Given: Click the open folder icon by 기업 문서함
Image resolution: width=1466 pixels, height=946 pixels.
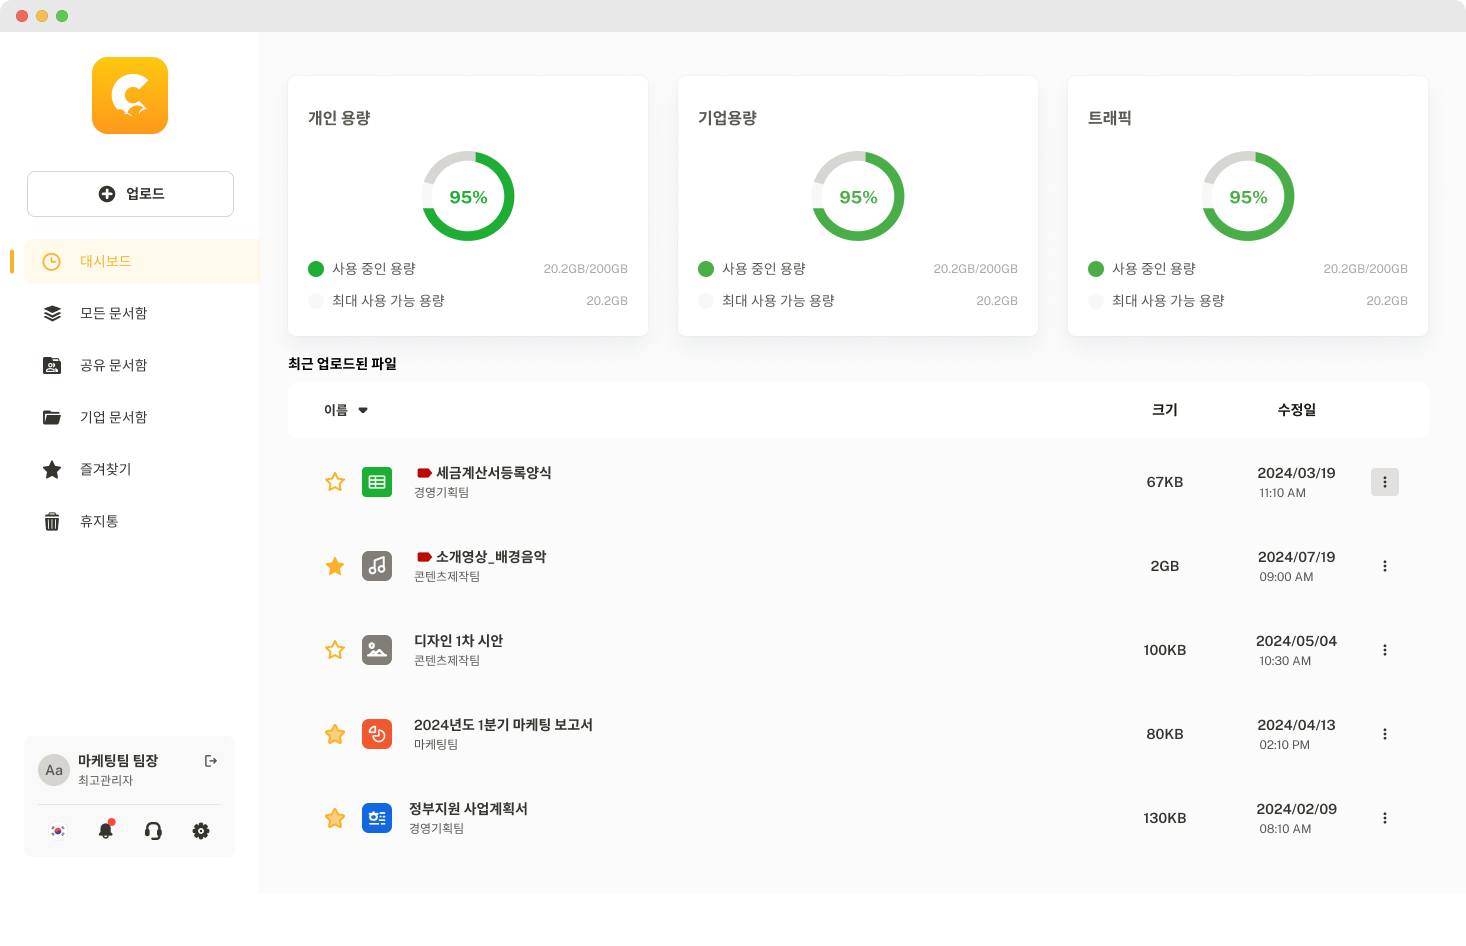Looking at the screenshot, I should tap(52, 417).
